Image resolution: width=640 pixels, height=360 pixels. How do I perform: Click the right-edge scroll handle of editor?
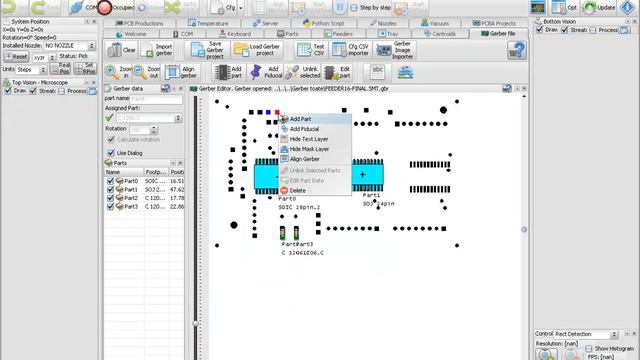pyautogui.click(x=524, y=229)
